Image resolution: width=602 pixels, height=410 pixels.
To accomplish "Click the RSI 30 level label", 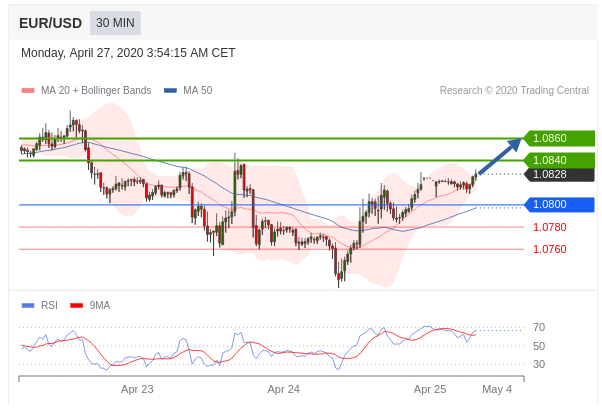I will [x=539, y=364].
